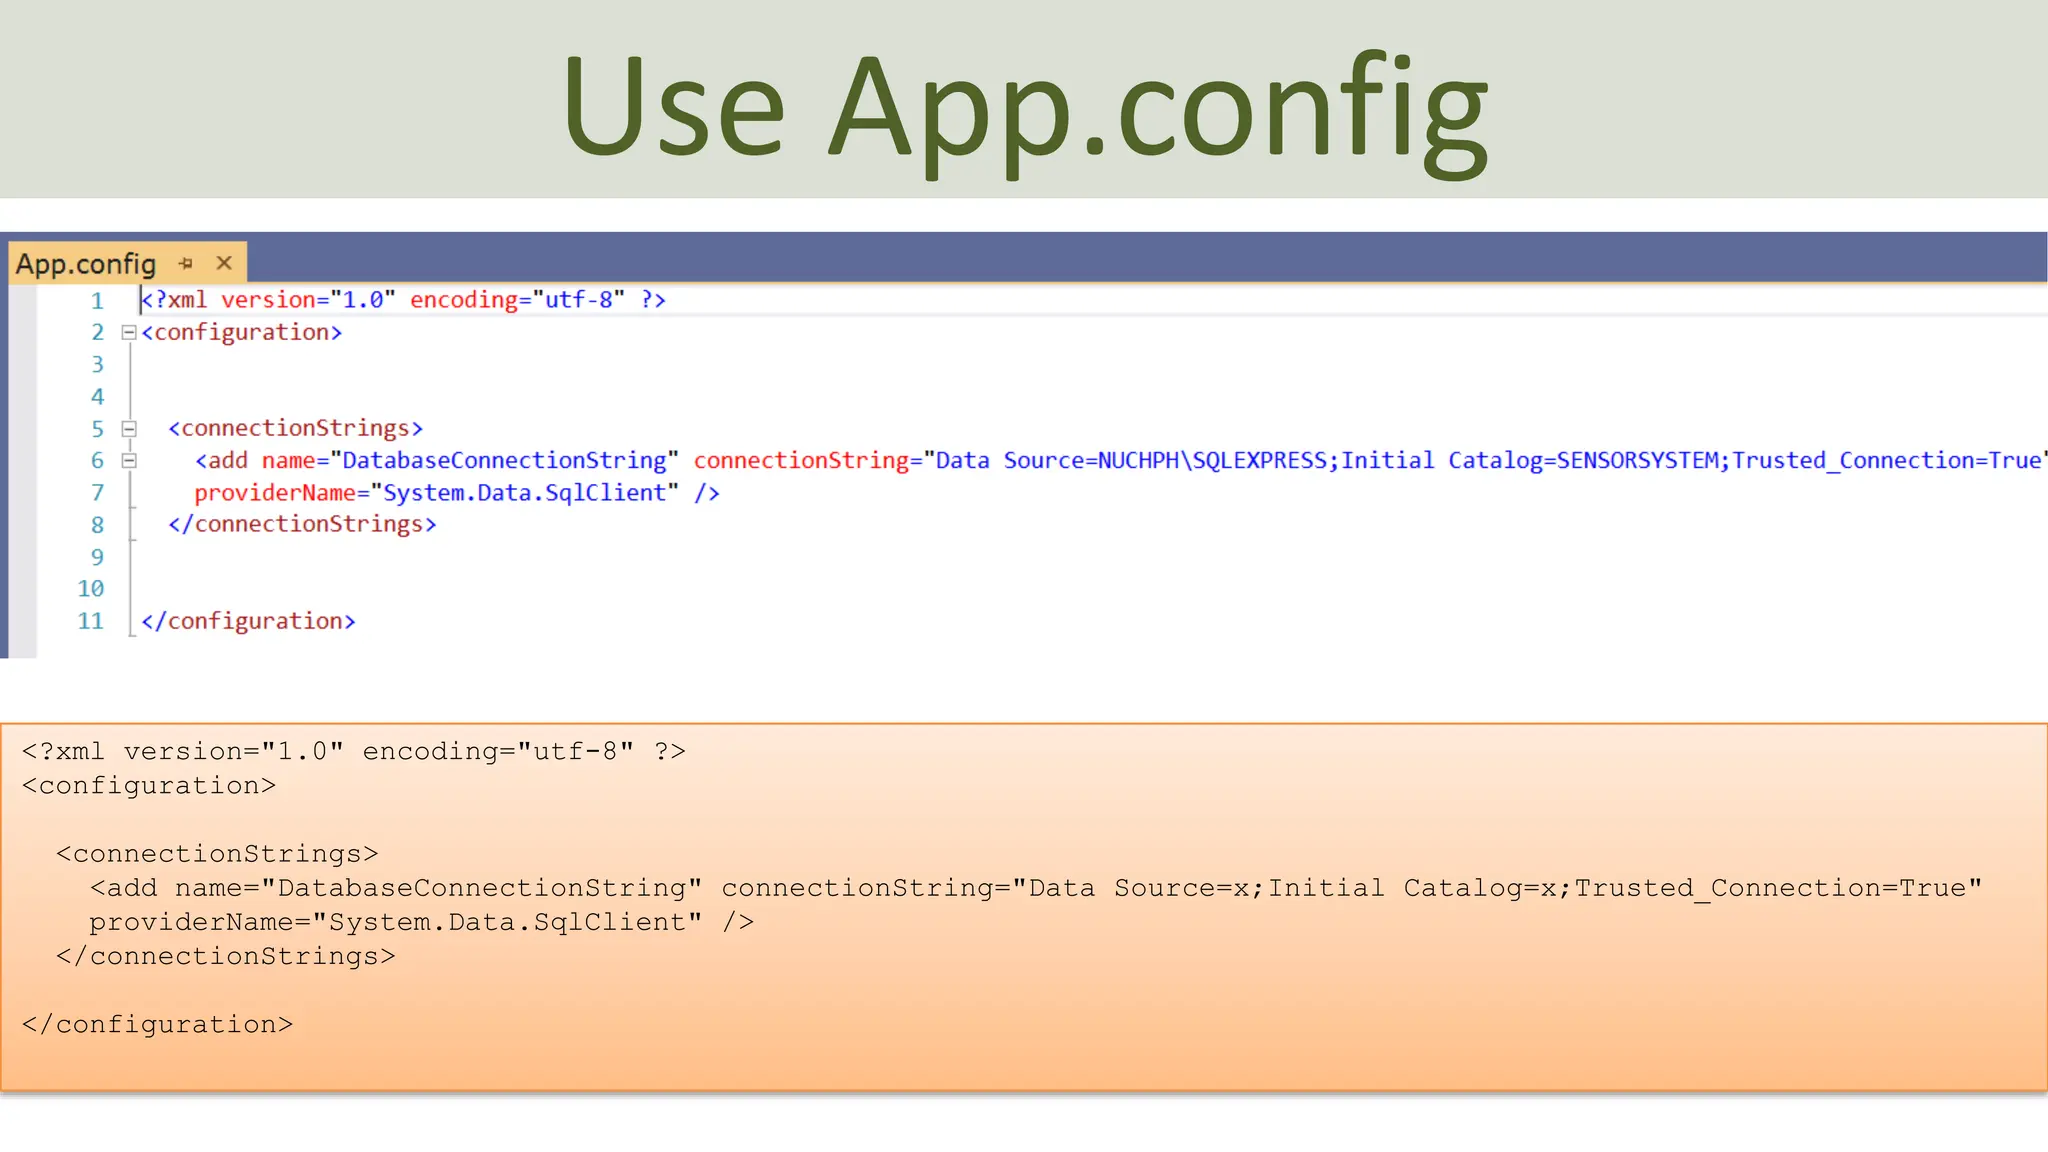Screen dimensions: 2048x1152
Task: Close the App.config tab
Action: point(224,263)
